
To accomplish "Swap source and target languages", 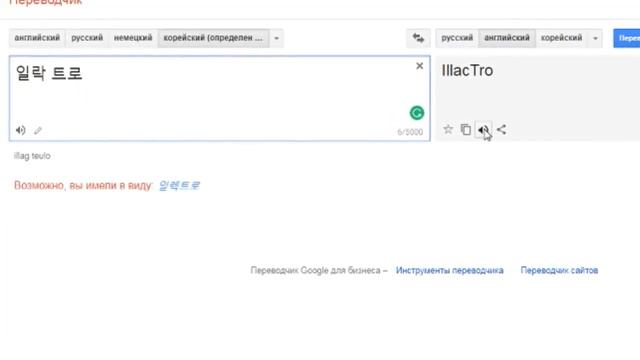I will [x=418, y=38].
